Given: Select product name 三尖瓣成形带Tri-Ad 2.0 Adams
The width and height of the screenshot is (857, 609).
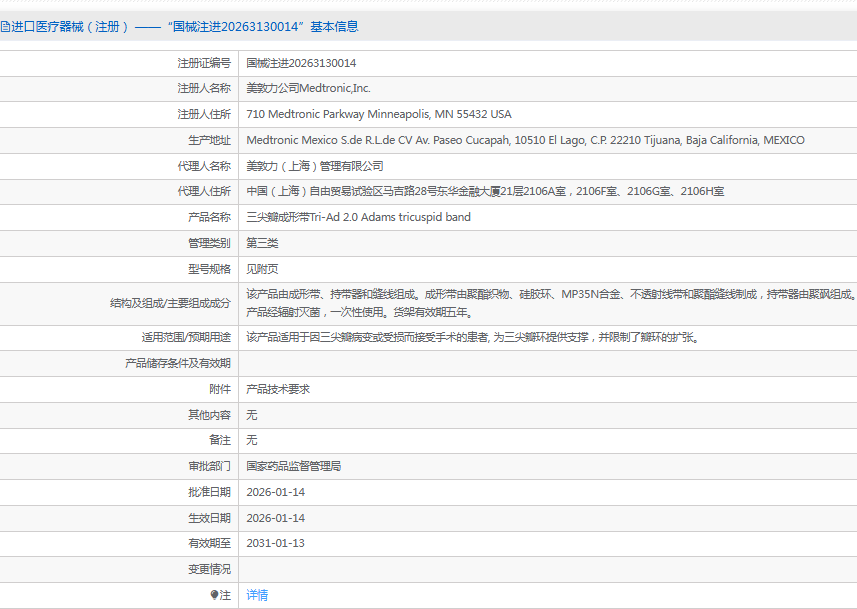Looking at the screenshot, I should pos(358,217).
